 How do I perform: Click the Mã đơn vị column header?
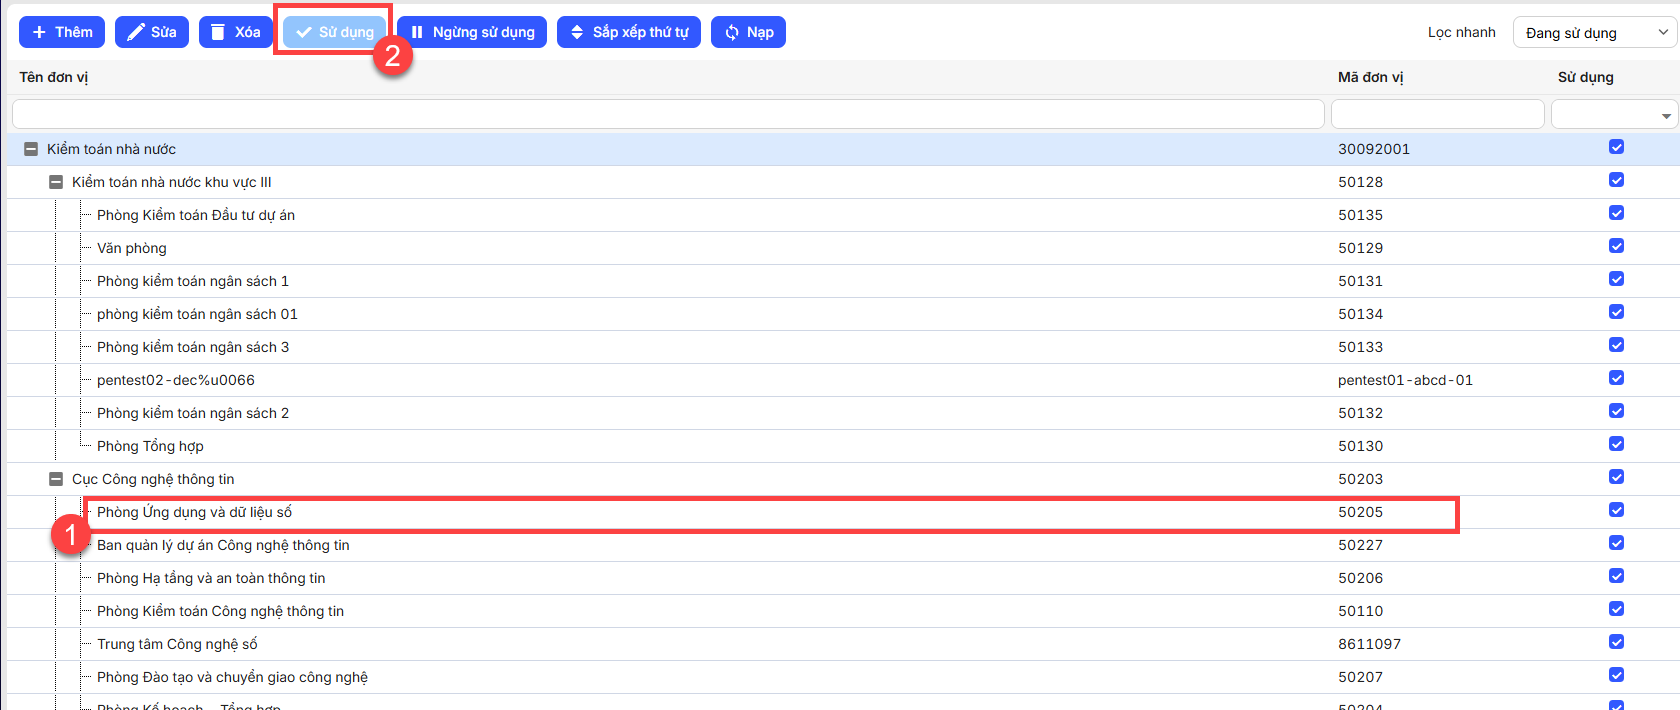pos(1370,77)
